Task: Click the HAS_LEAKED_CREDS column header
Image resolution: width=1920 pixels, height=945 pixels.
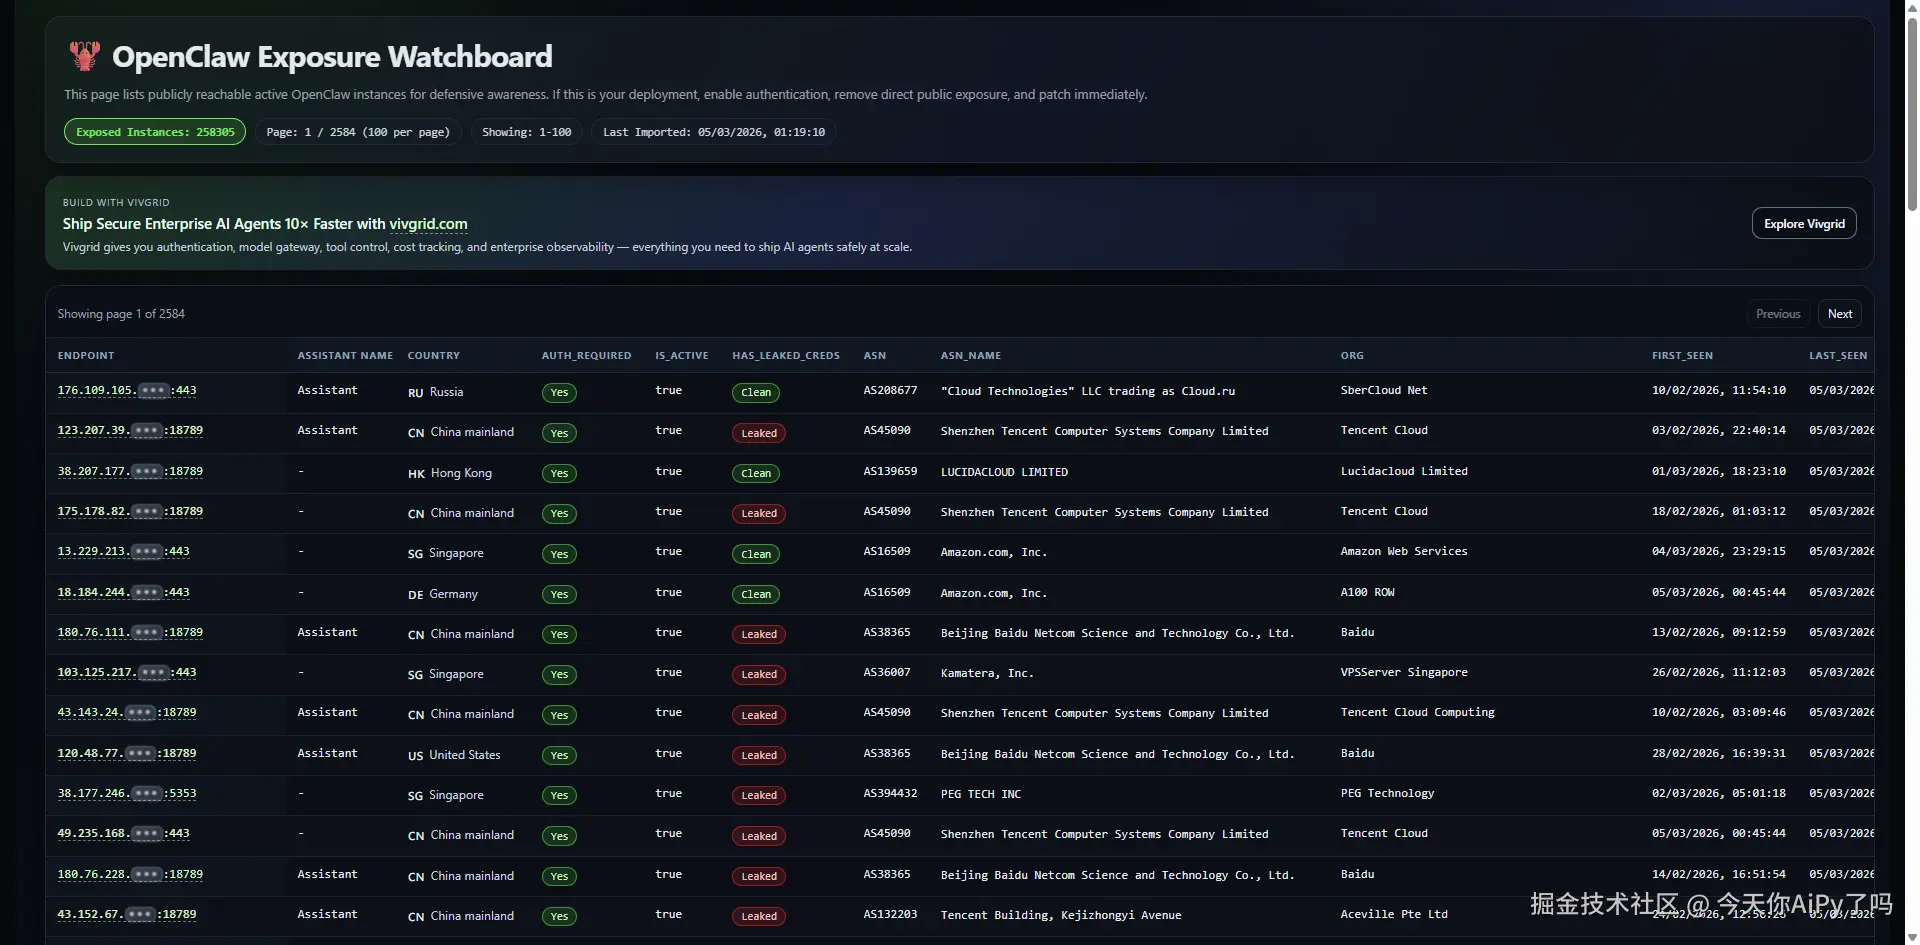Action: click(x=786, y=356)
